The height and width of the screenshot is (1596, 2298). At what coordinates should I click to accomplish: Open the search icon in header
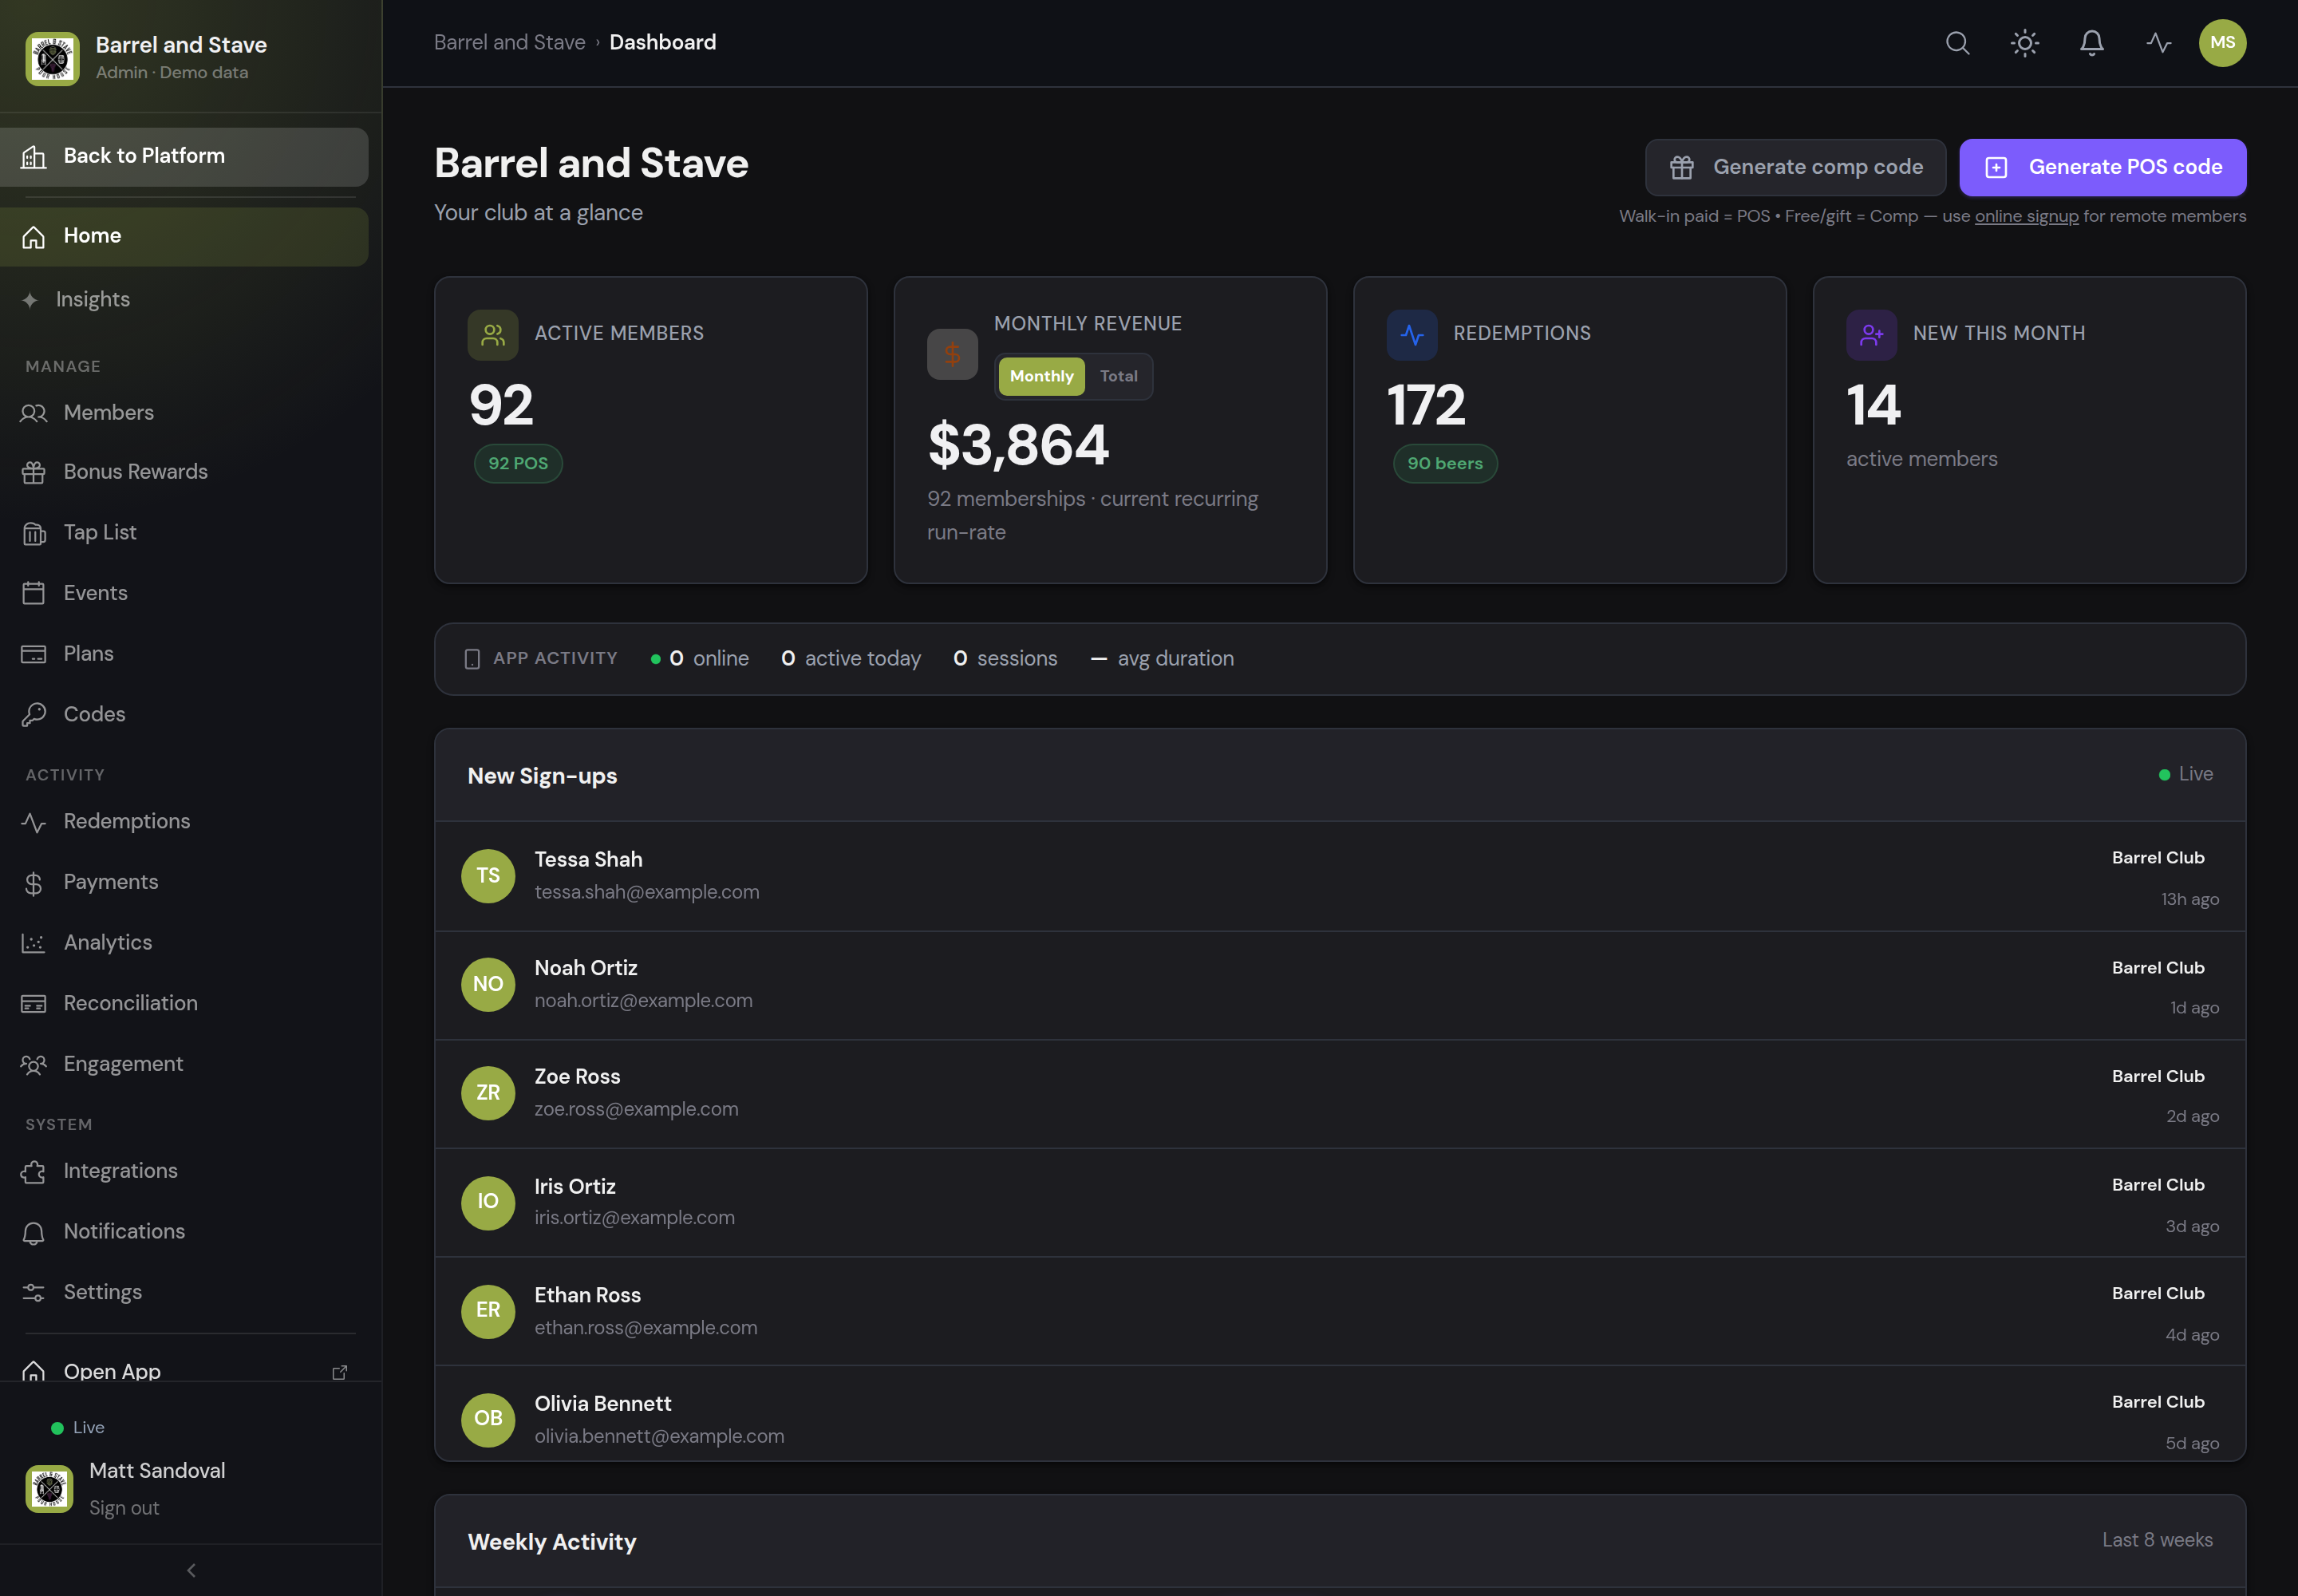(x=1957, y=43)
